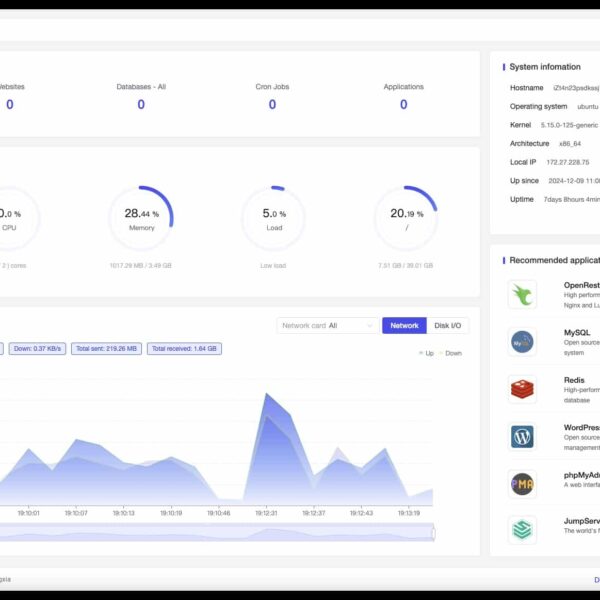The image size is (600, 600).
Task: Click the Memory usage gauge circle
Action: (x=141, y=218)
